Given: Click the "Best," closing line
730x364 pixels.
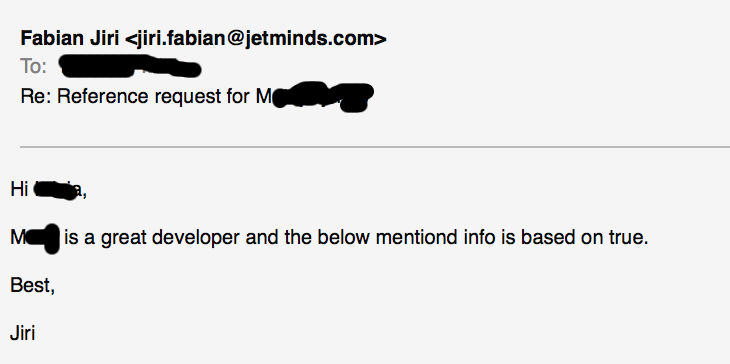Looking at the screenshot, I should click(33, 285).
